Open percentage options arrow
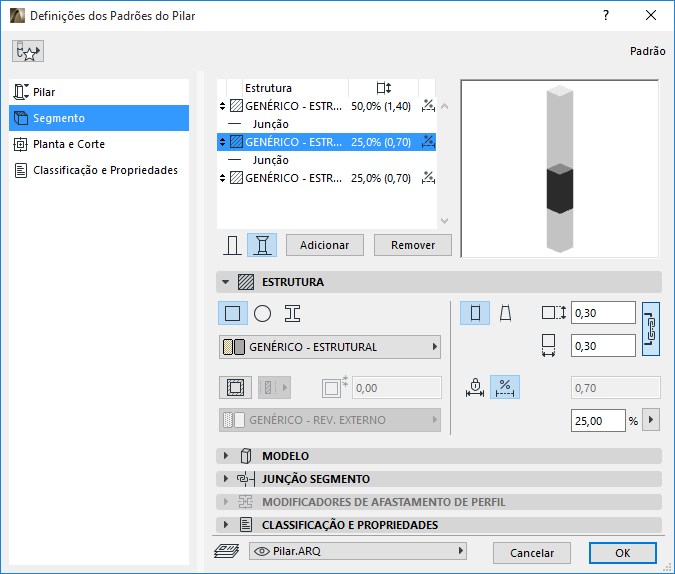The image size is (675, 574). point(651,420)
